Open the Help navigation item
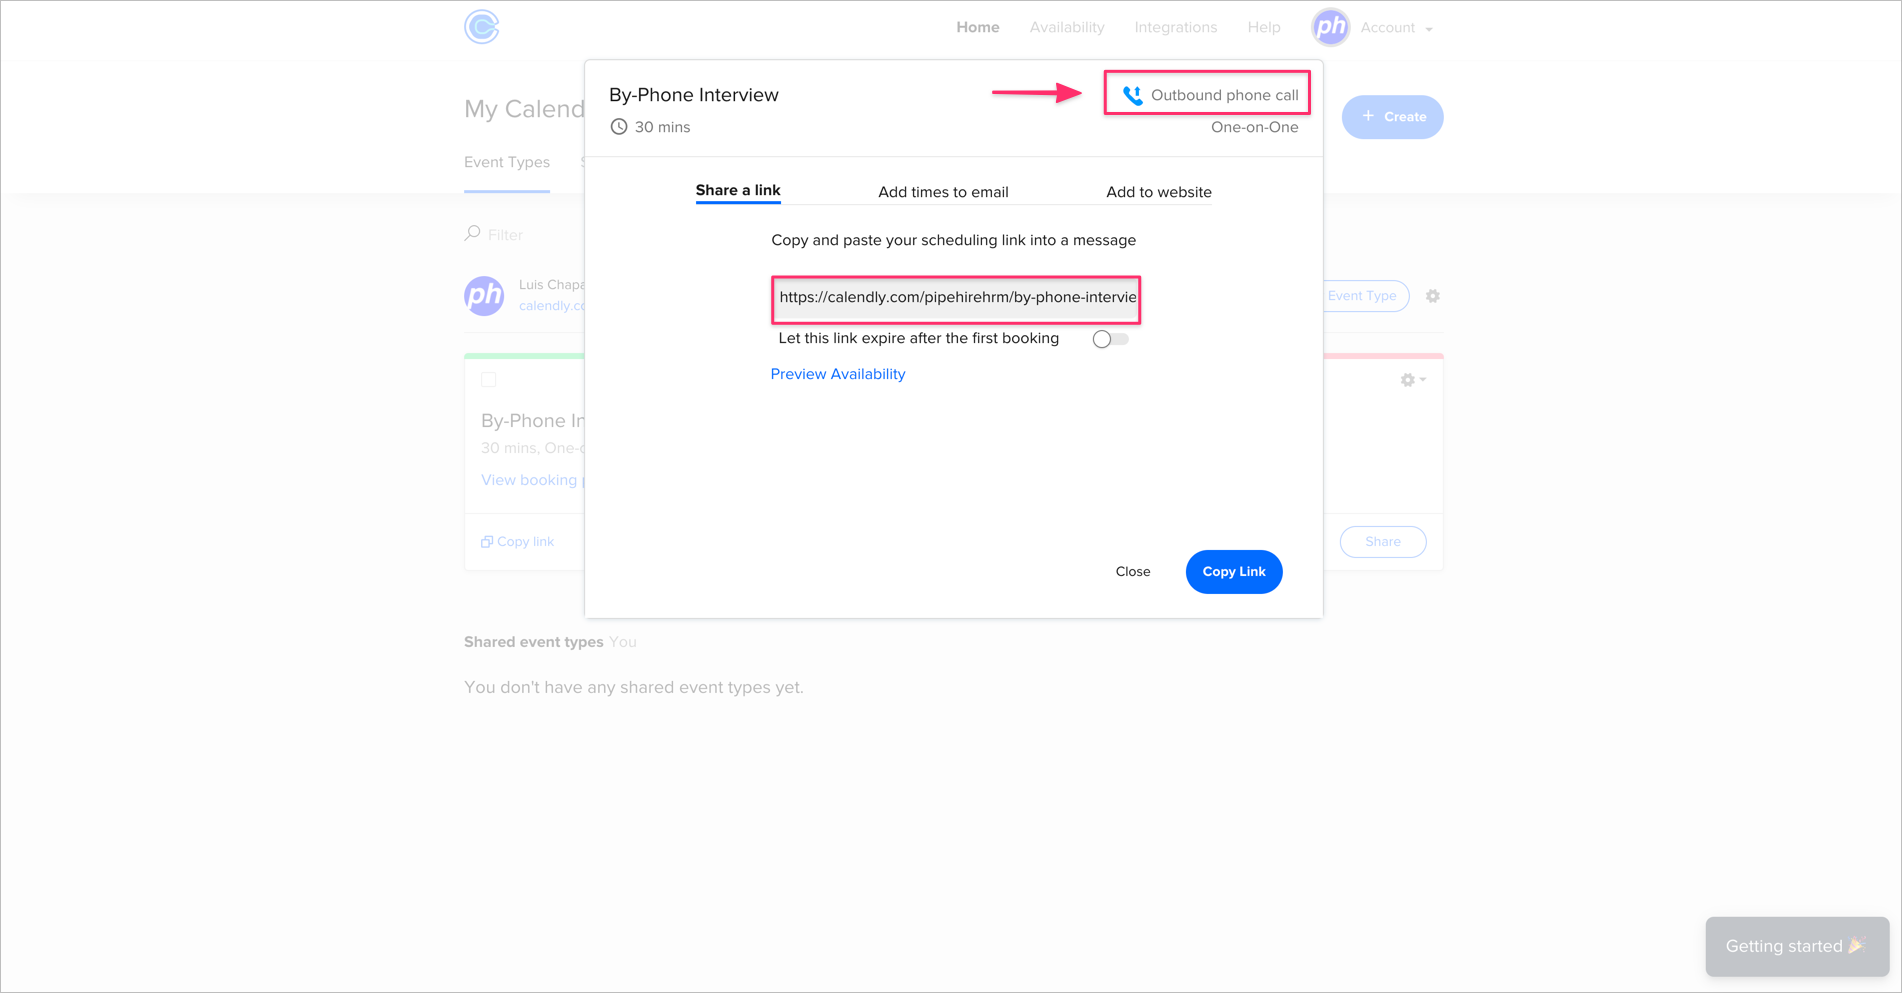Viewport: 1902px width, 993px height. 1263,27
